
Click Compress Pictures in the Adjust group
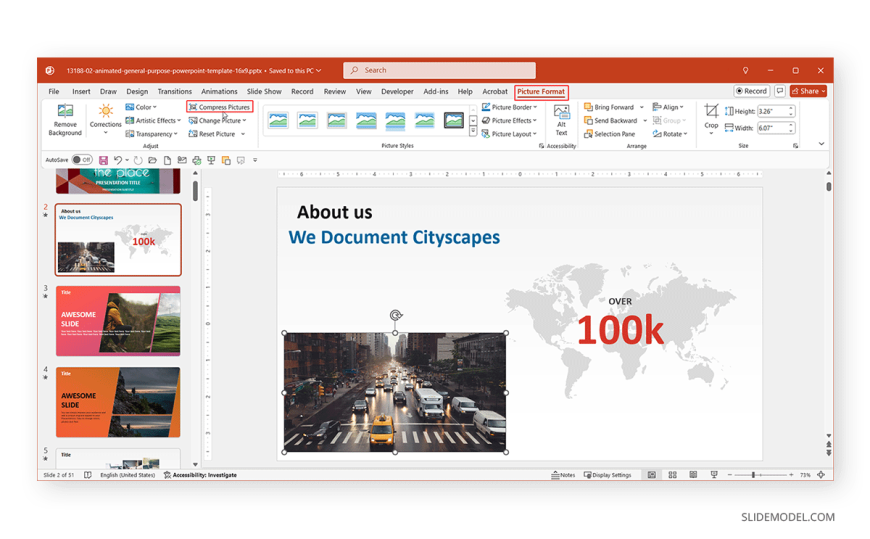[x=220, y=107]
